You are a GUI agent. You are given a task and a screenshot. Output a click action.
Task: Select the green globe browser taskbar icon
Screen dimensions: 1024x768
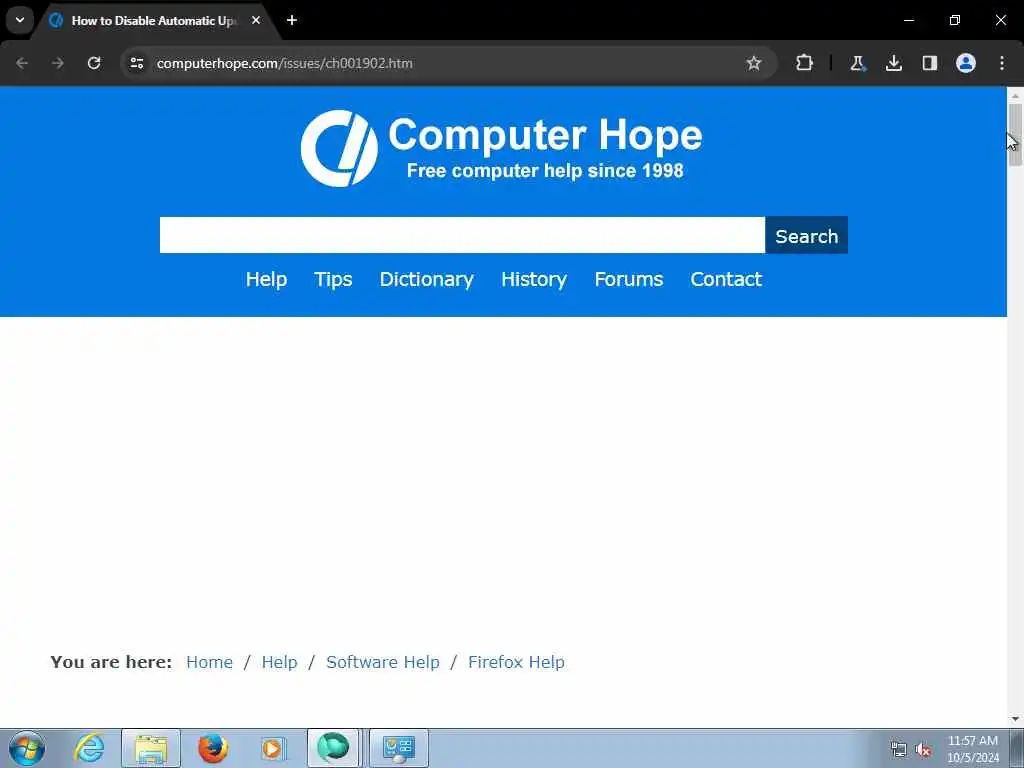pos(333,748)
